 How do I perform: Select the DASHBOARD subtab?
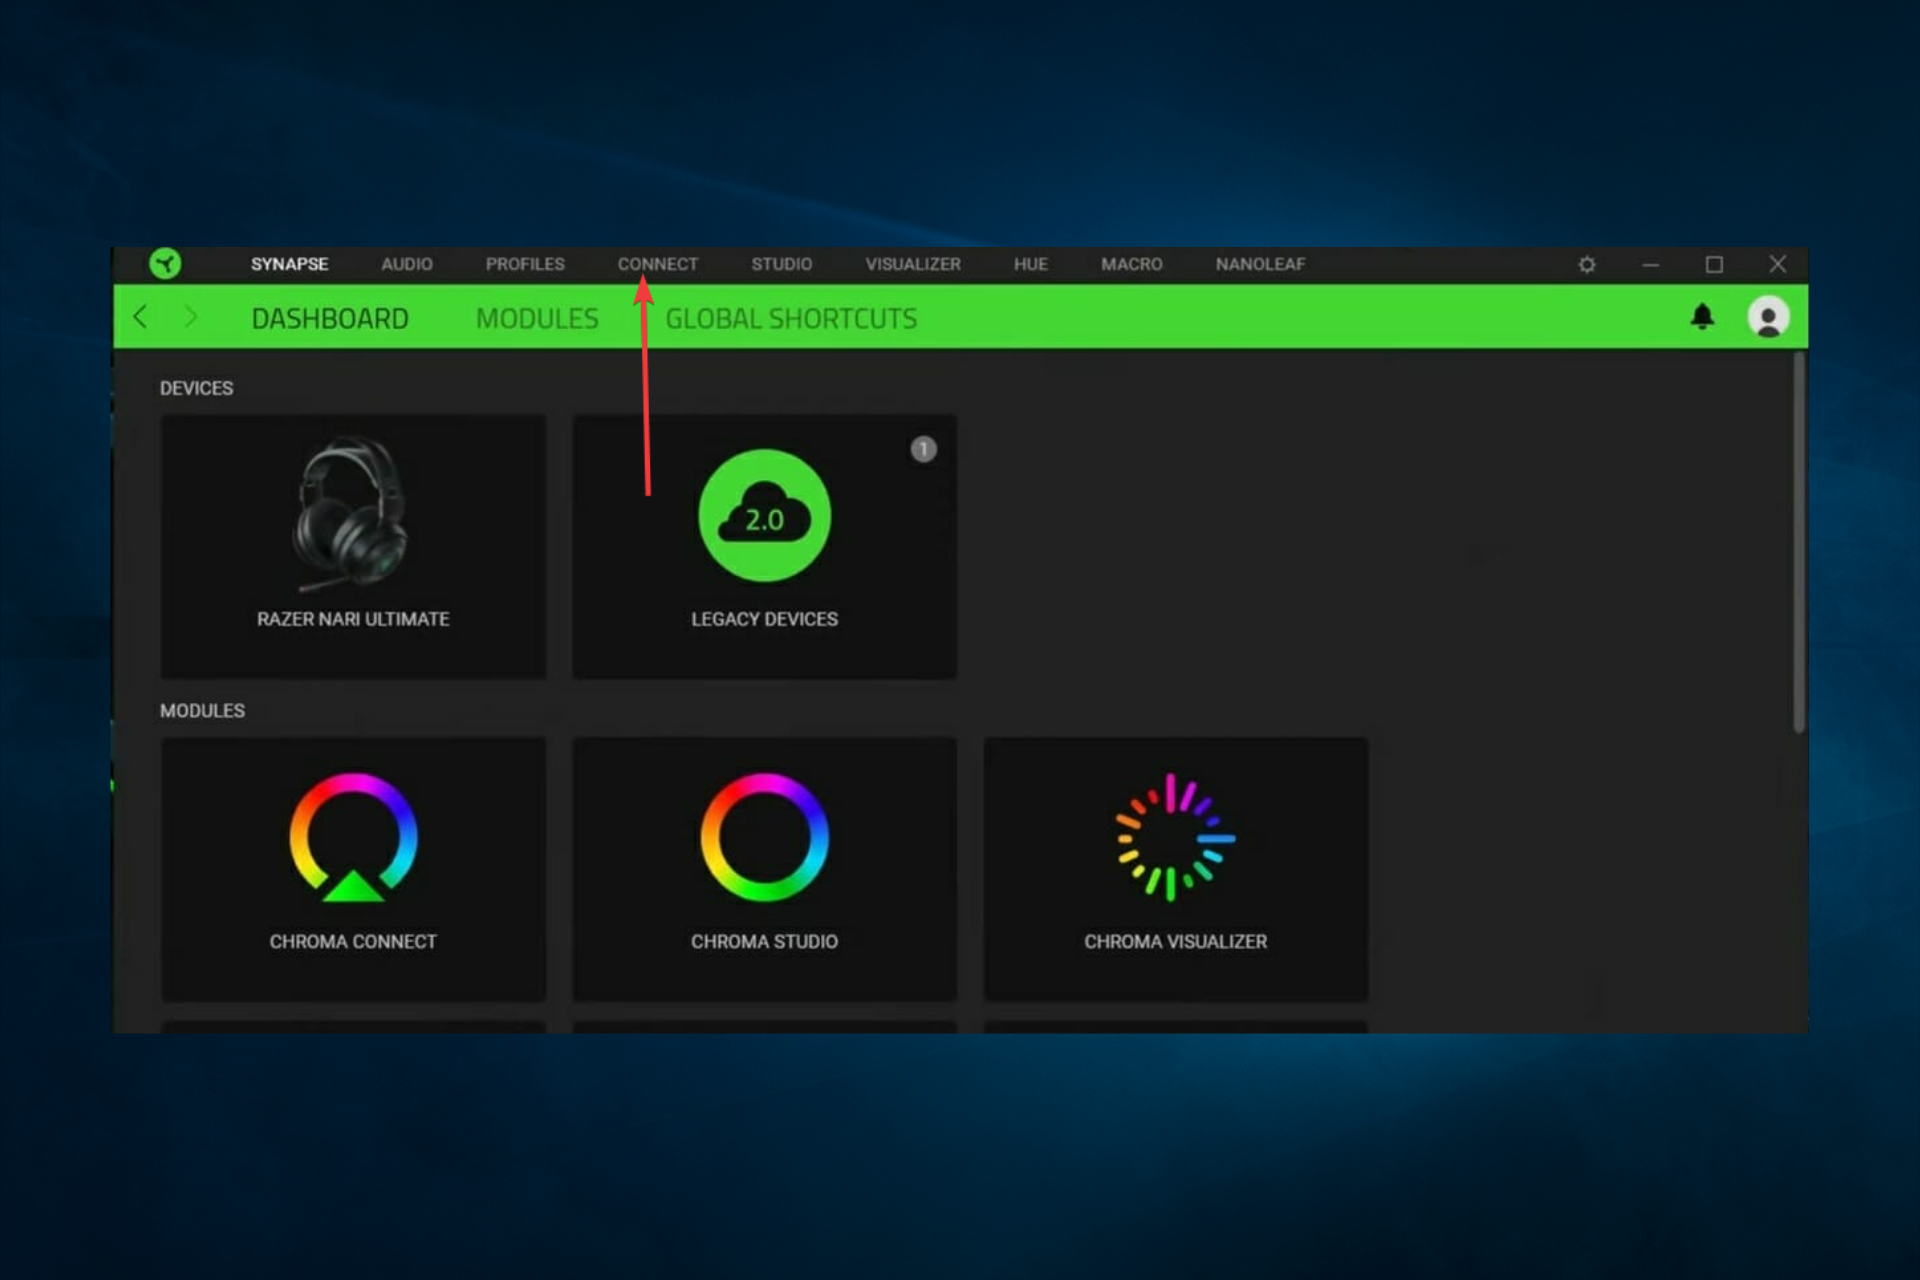[x=330, y=318]
